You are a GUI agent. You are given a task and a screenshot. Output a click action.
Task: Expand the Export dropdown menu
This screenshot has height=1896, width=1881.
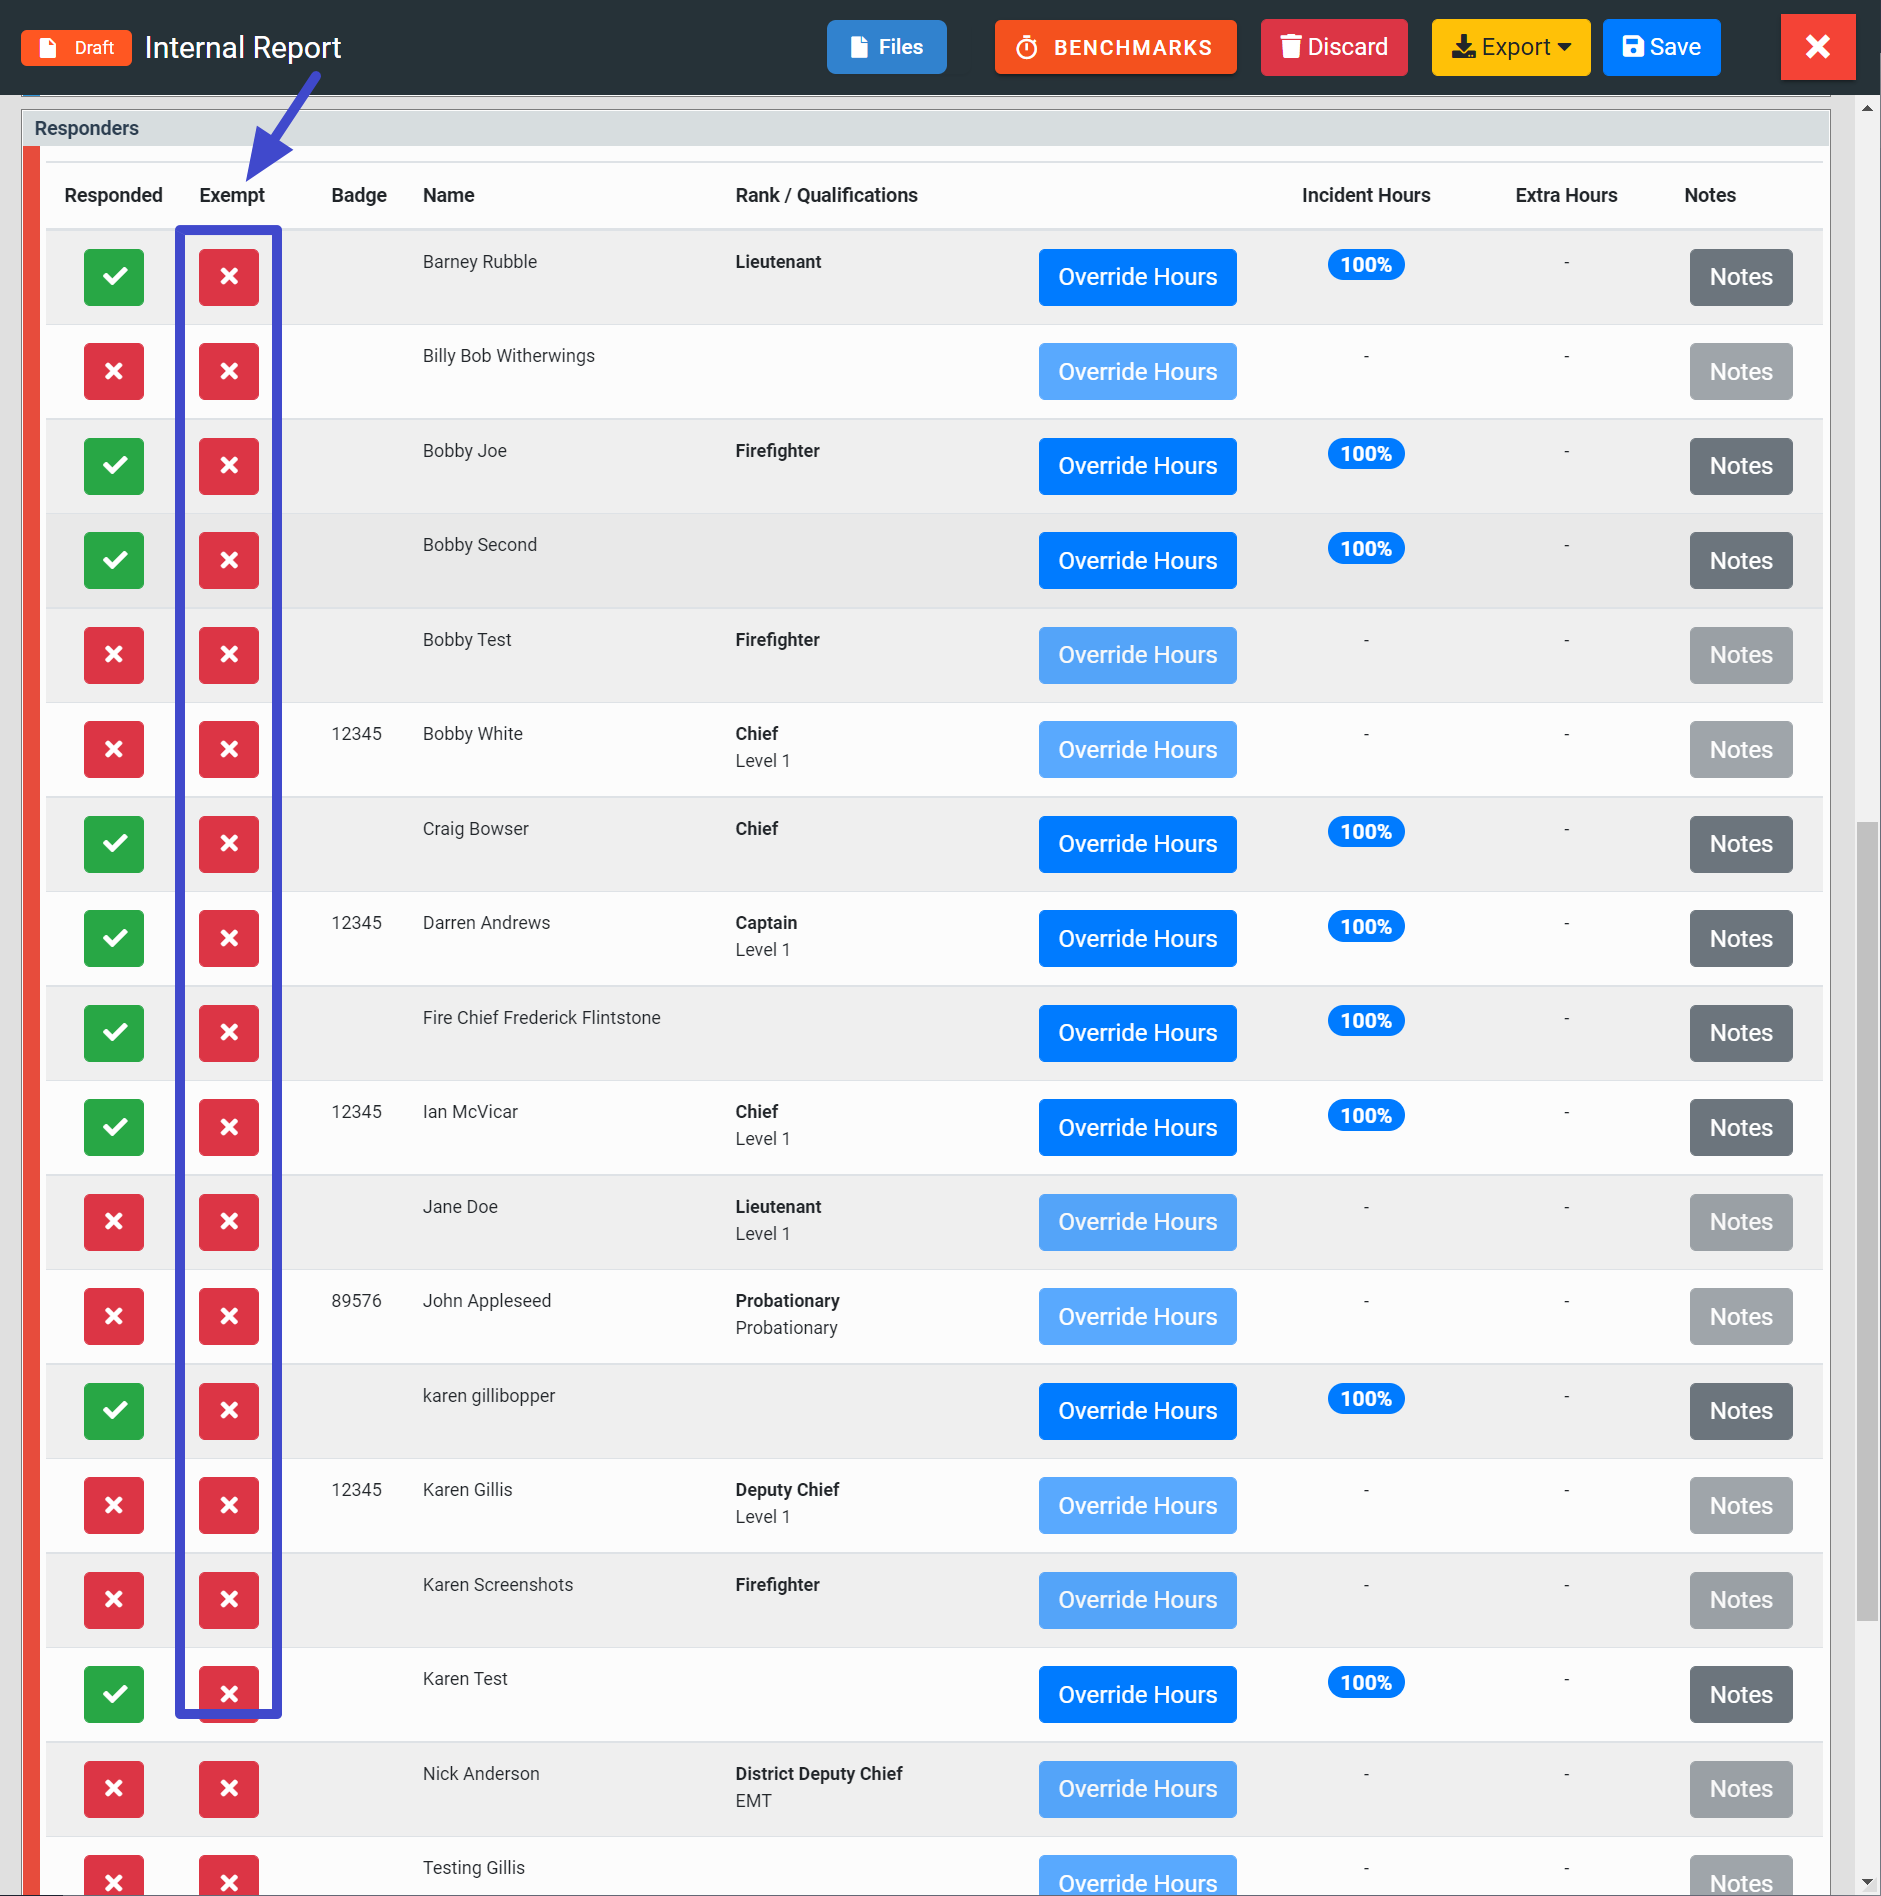coord(1510,47)
